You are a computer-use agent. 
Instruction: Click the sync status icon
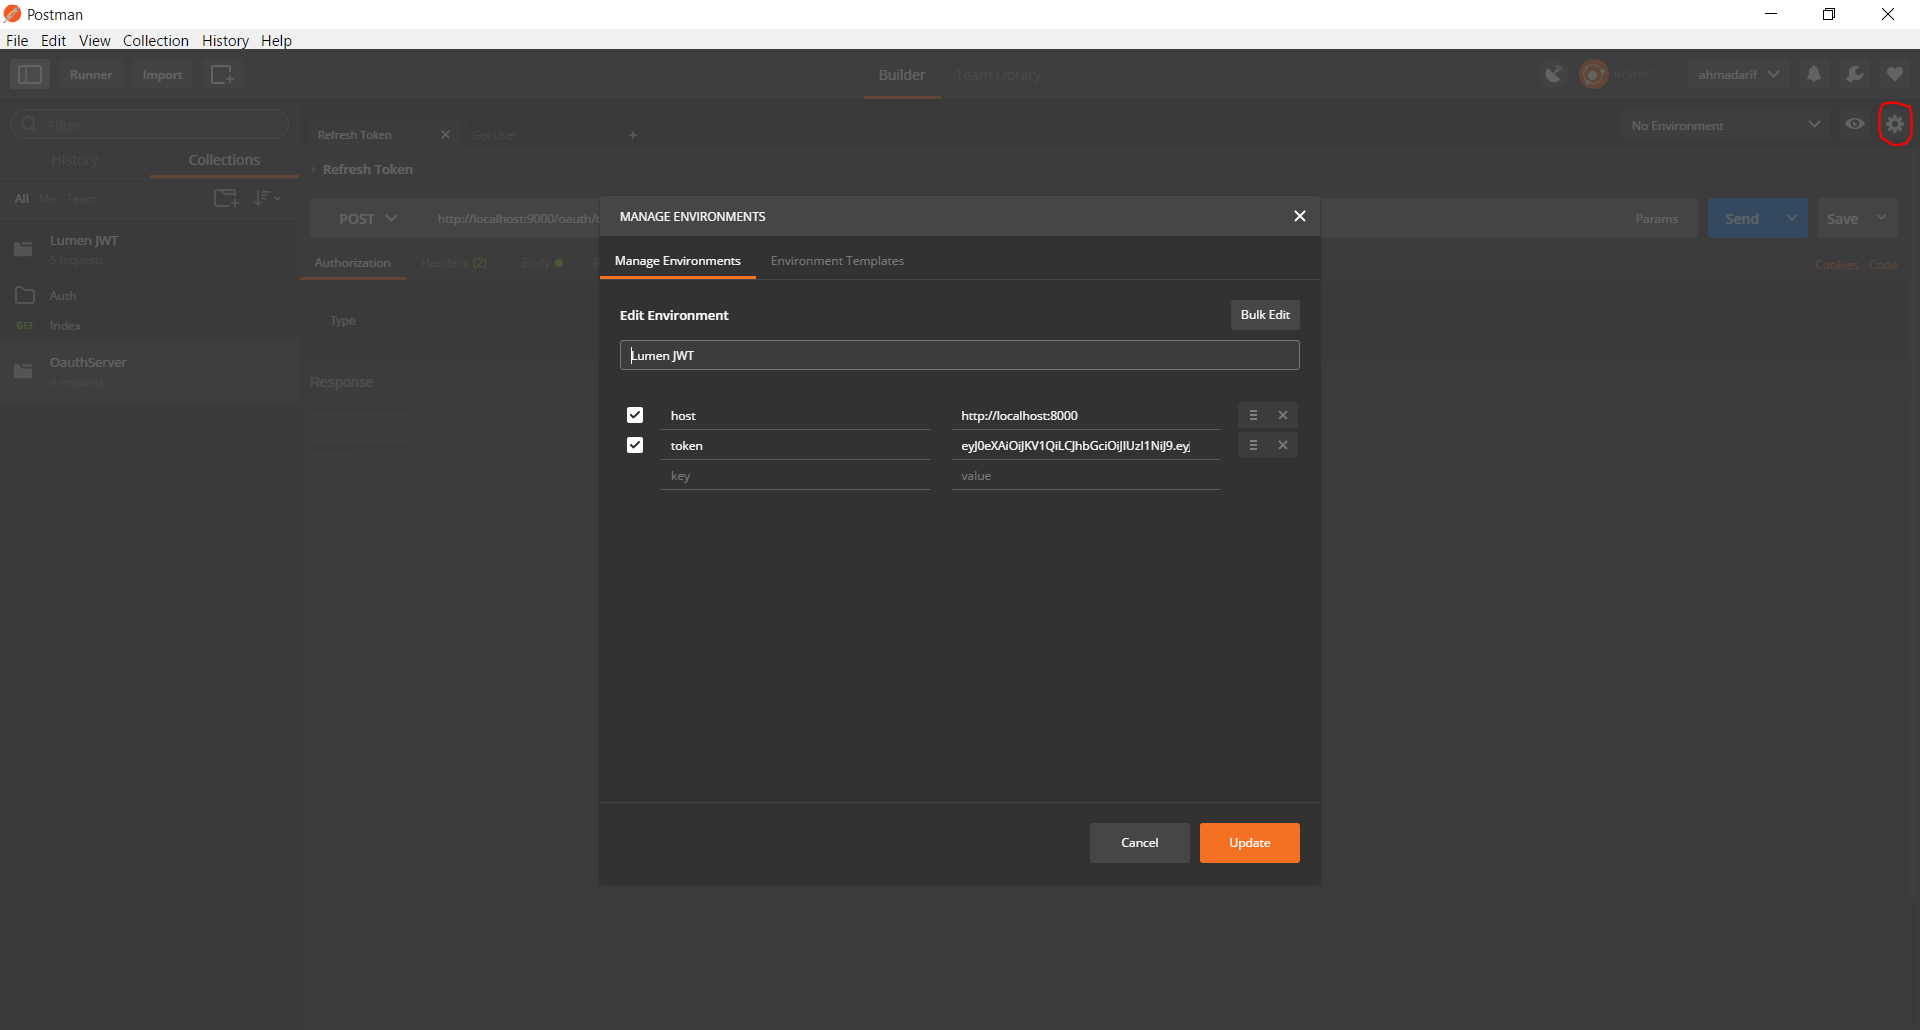click(x=1593, y=75)
